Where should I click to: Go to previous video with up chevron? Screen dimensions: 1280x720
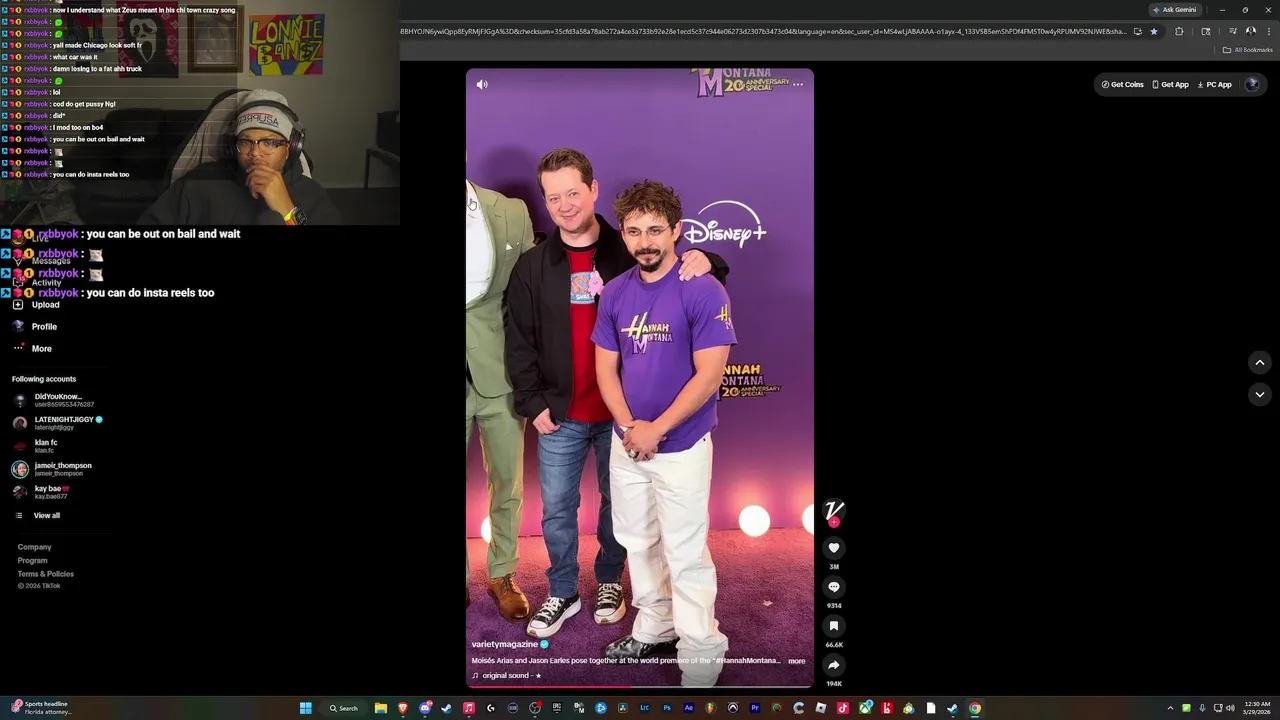pyautogui.click(x=1260, y=363)
